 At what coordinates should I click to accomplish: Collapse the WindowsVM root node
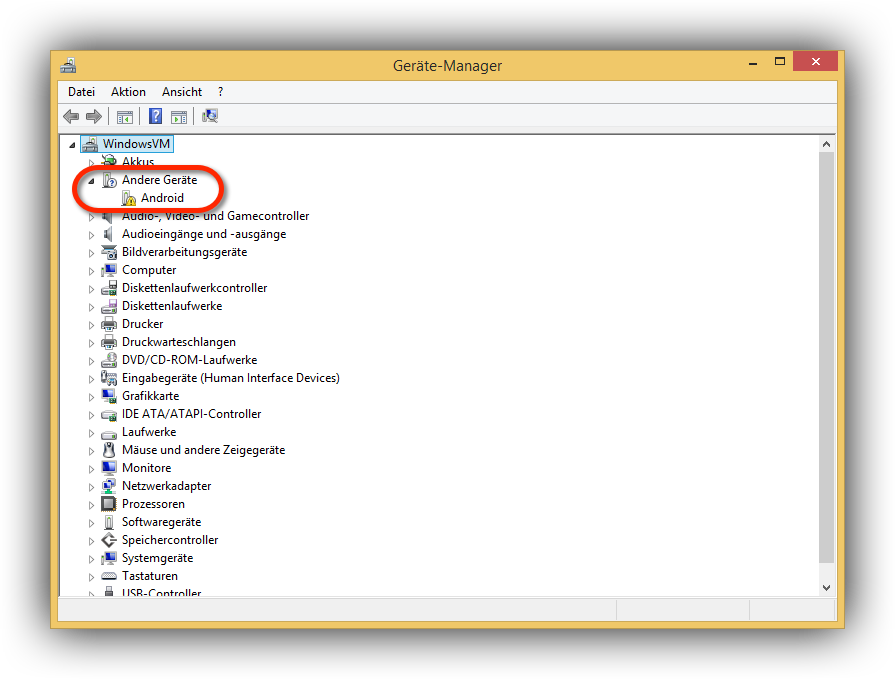click(x=72, y=145)
